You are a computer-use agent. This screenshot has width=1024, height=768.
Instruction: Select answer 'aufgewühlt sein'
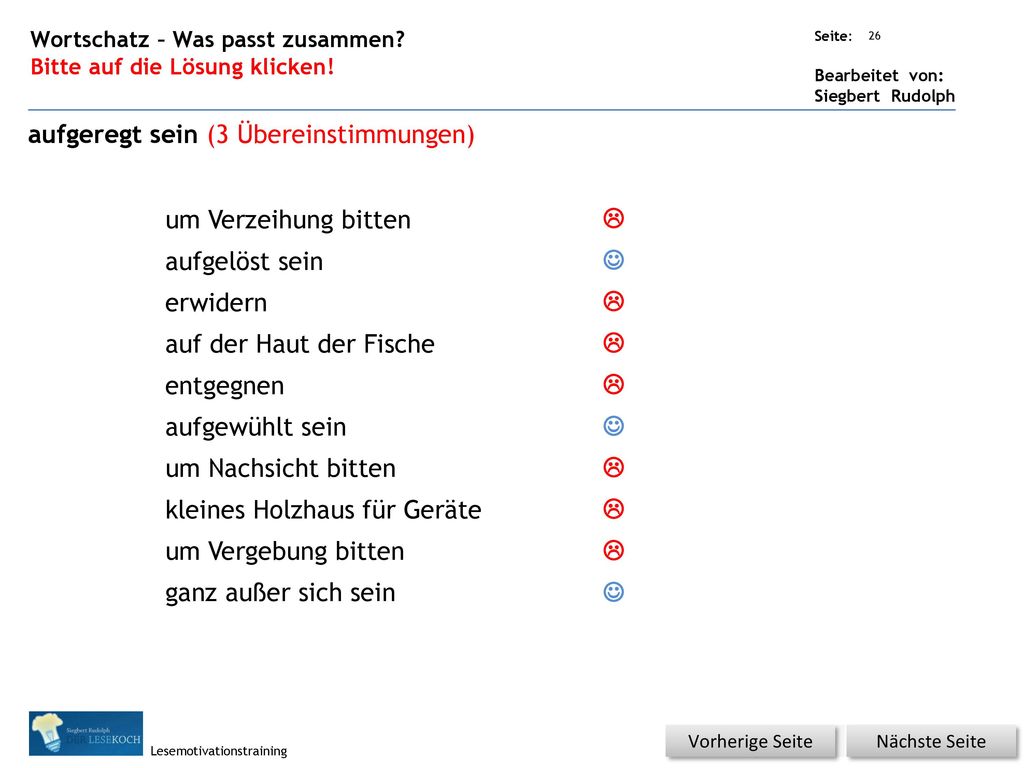pyautogui.click(x=255, y=427)
